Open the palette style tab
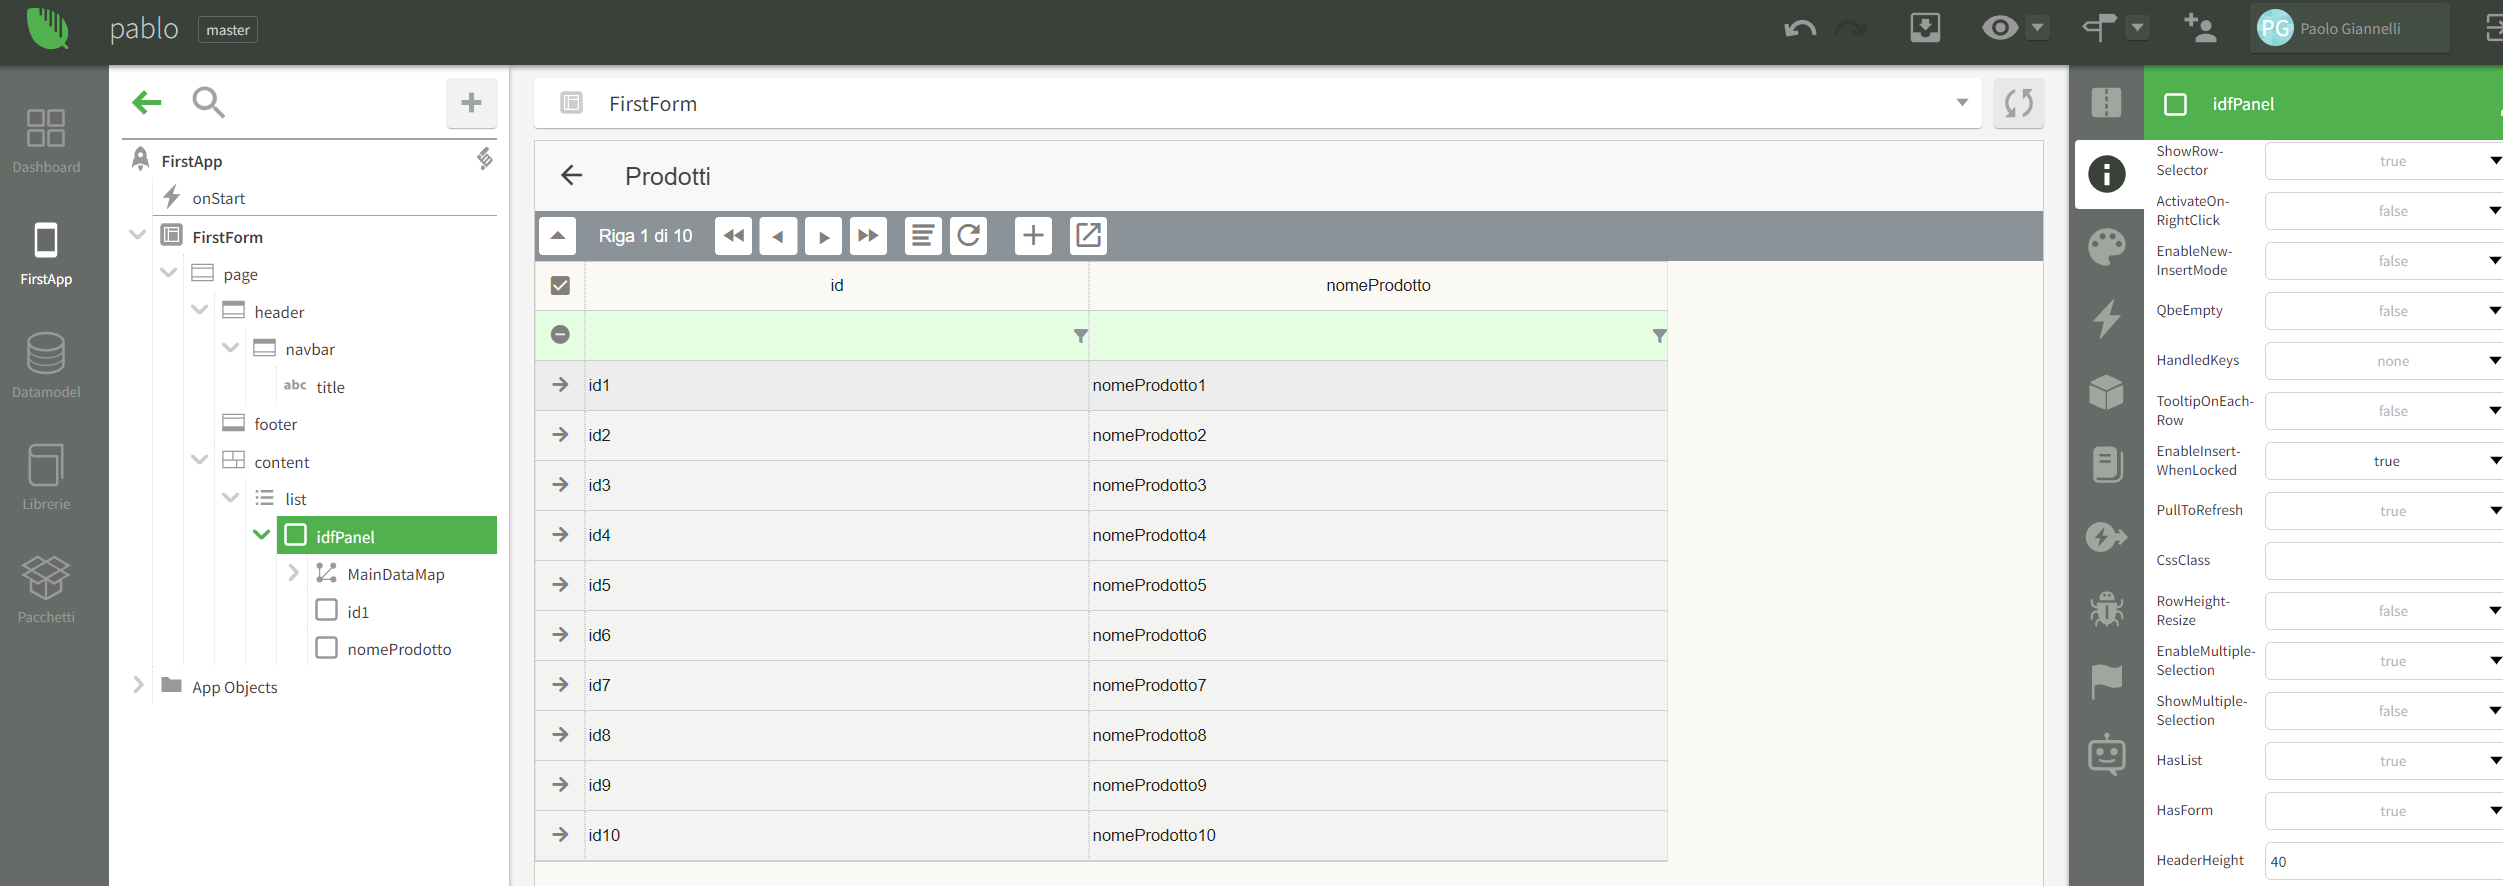 click(x=2106, y=247)
